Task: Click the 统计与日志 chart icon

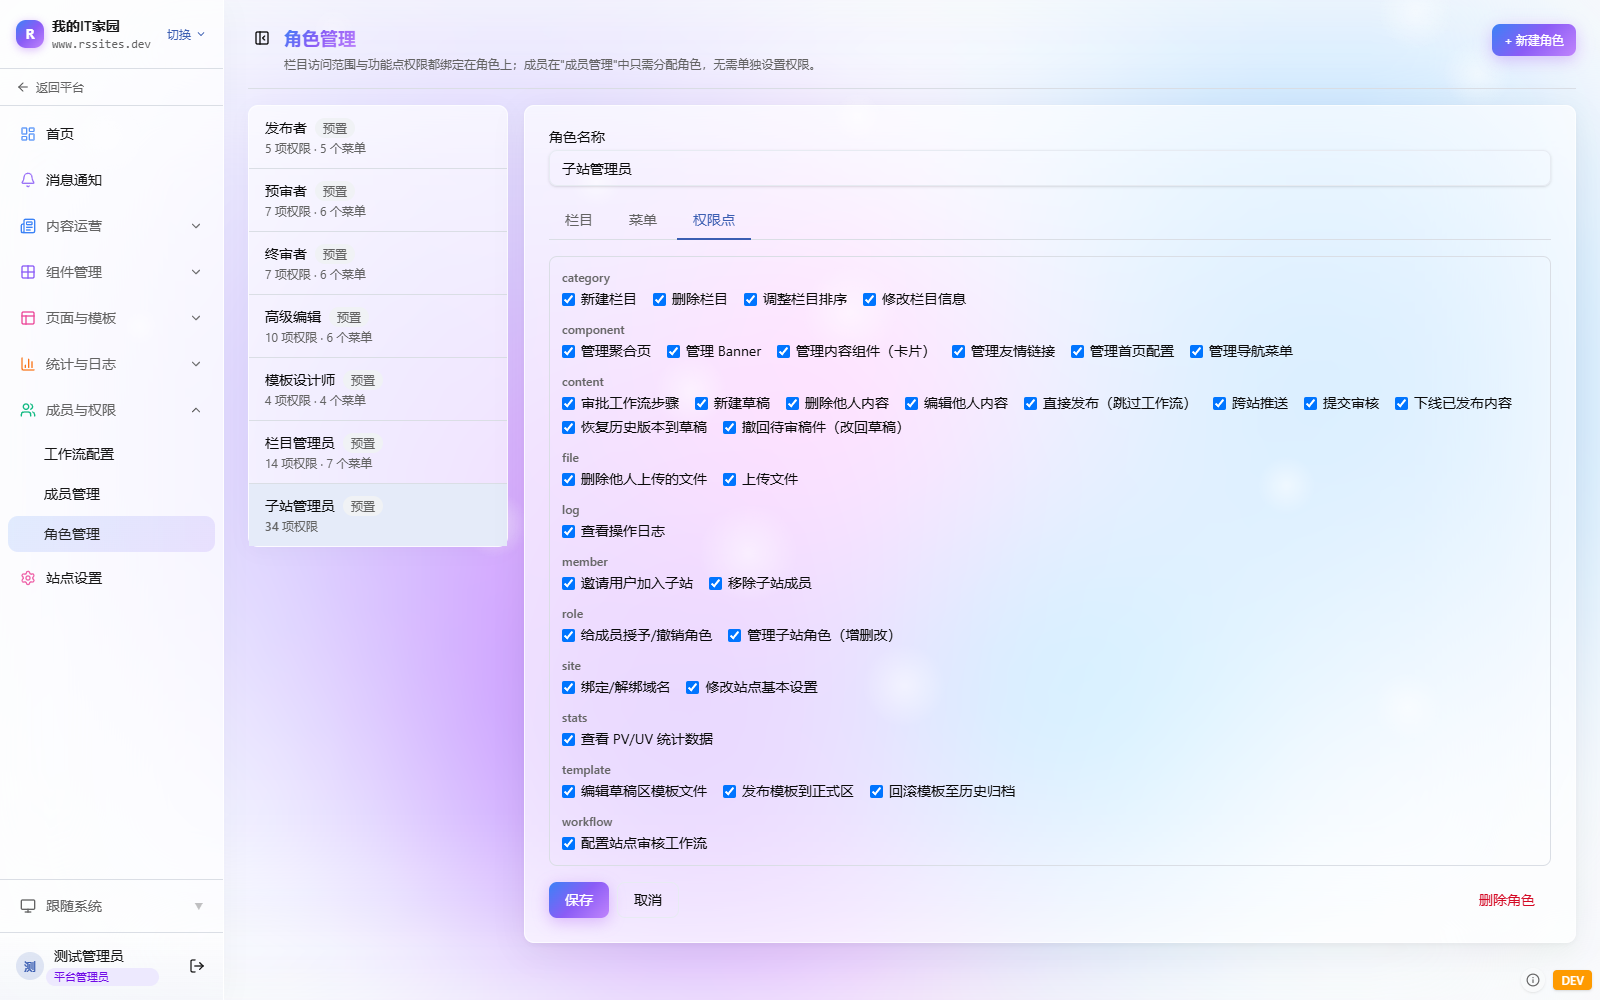Action: [28, 364]
